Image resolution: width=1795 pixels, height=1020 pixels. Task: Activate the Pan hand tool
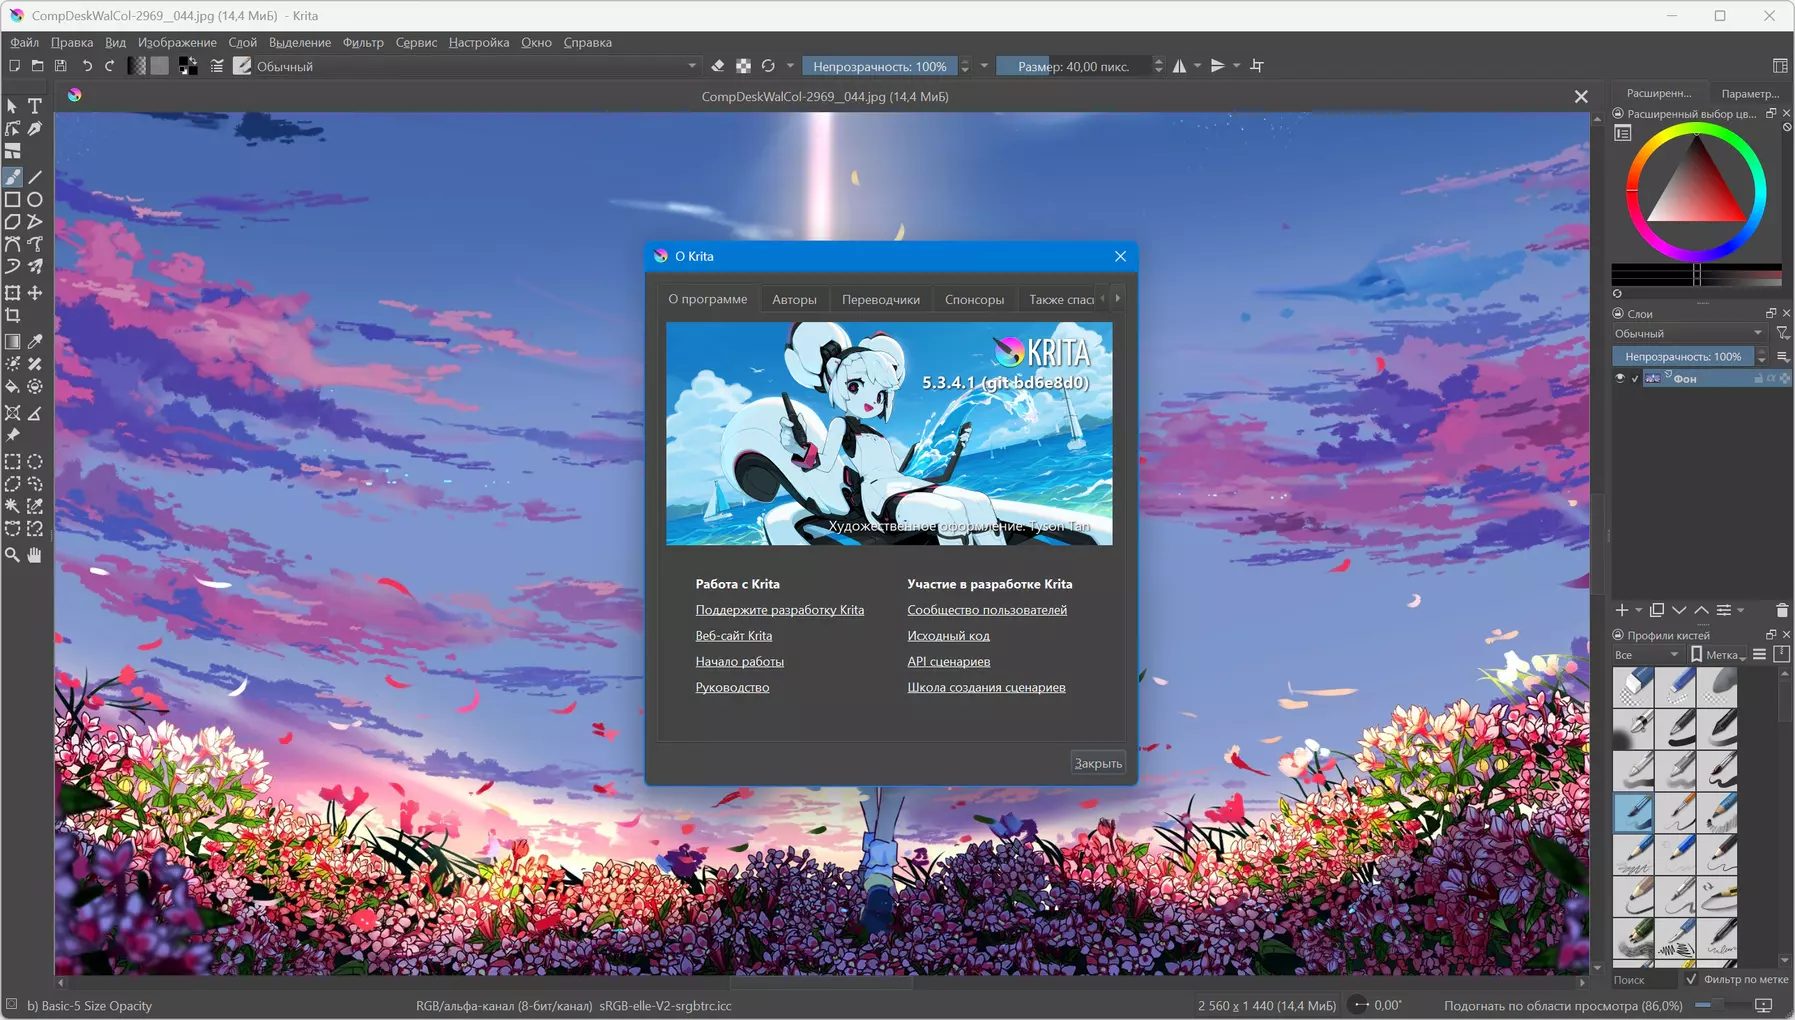pos(35,555)
